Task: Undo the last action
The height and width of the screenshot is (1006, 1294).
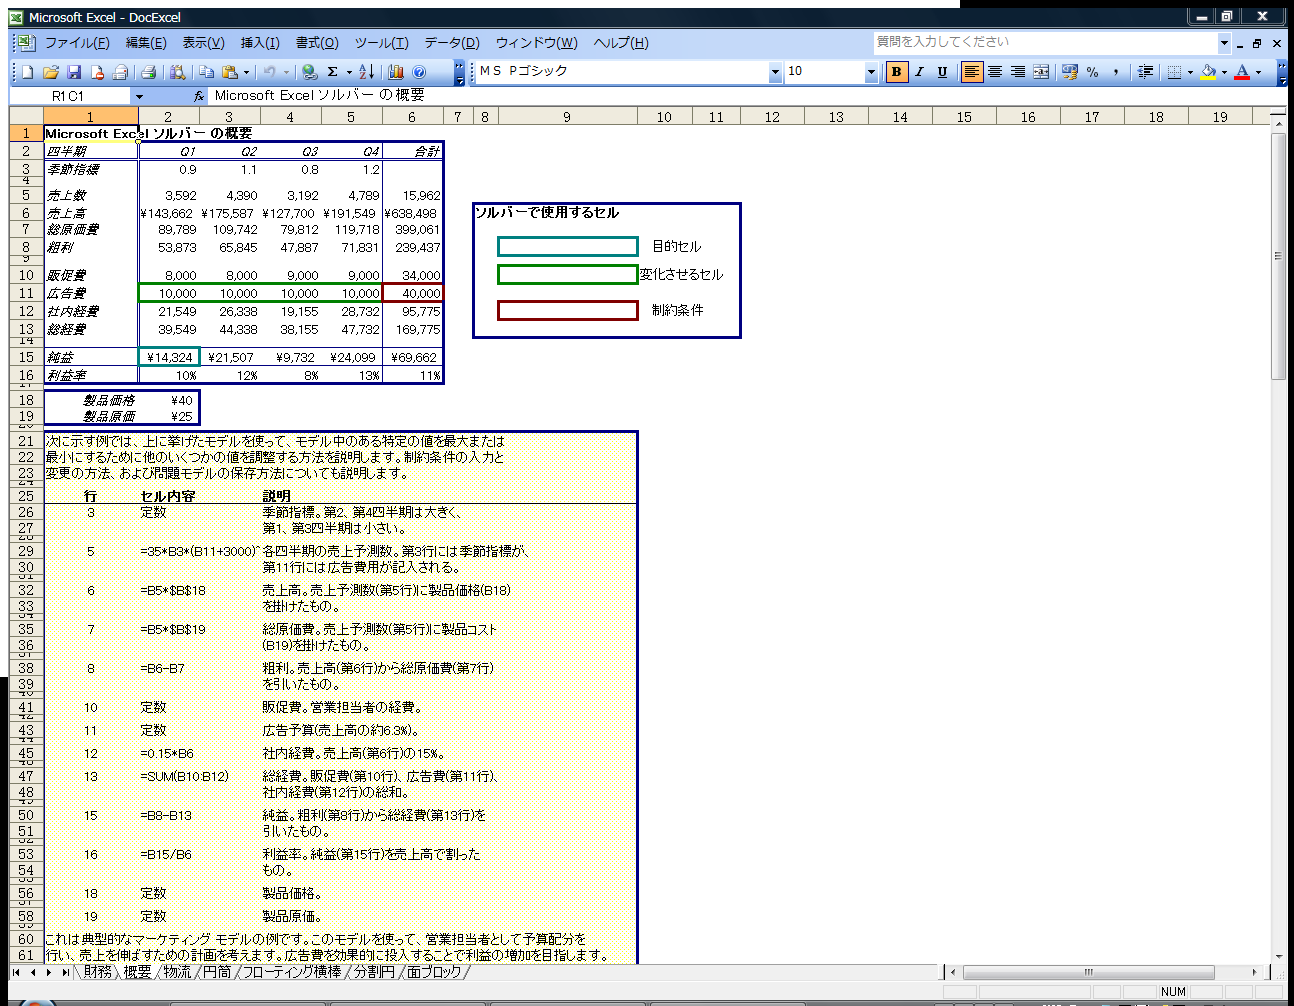Action: (269, 72)
